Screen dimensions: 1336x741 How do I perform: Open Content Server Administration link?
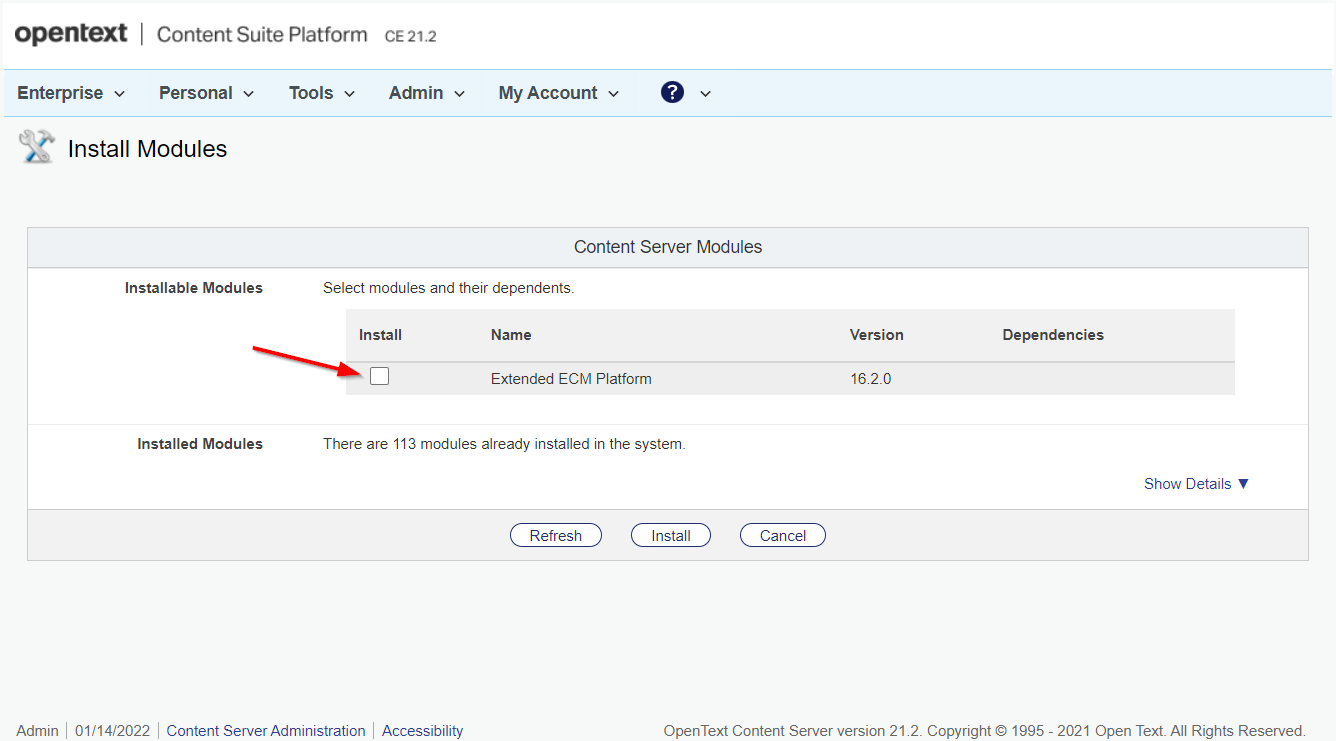(266, 731)
